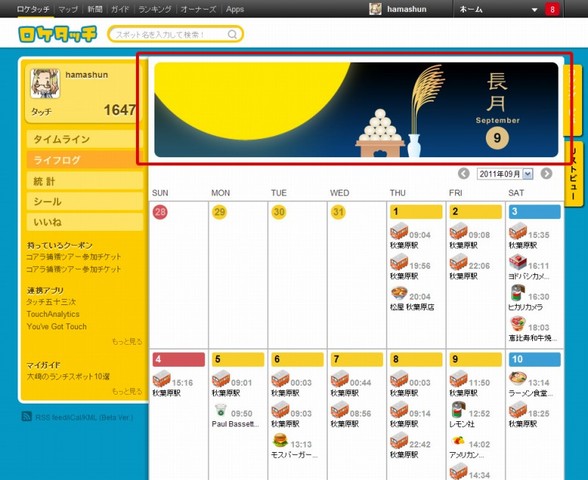Viewport: 588px width, 480px height.
Task: Open the You've Got Touch link
Action: click(57, 326)
